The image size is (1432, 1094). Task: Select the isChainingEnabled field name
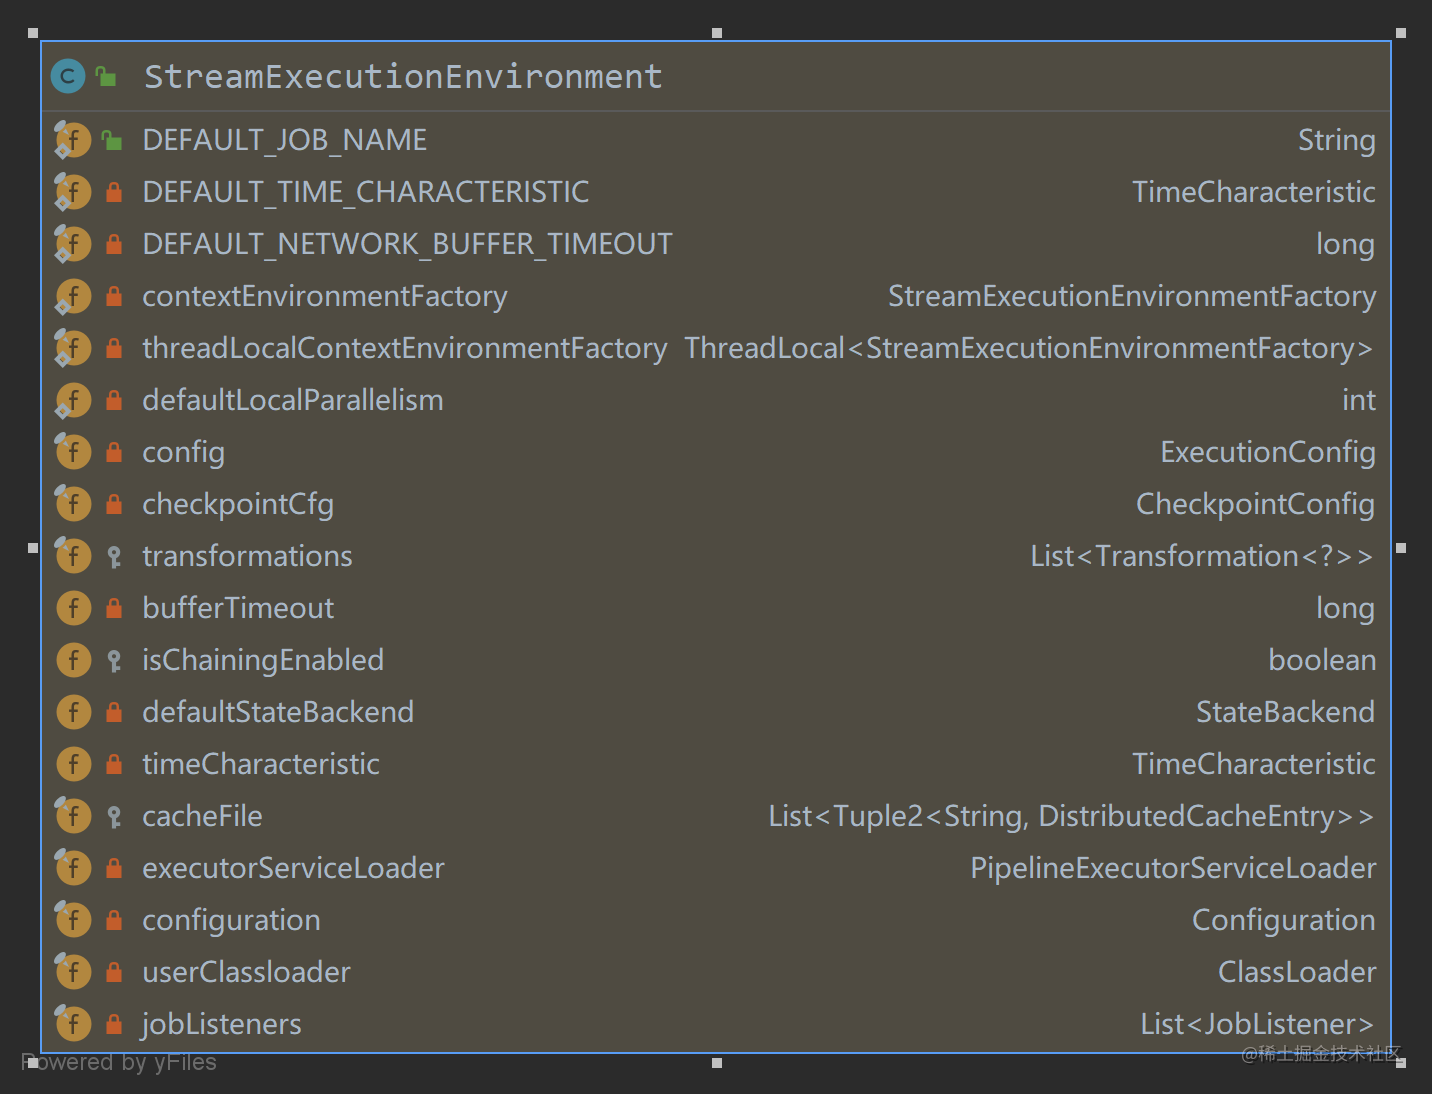[x=263, y=661]
